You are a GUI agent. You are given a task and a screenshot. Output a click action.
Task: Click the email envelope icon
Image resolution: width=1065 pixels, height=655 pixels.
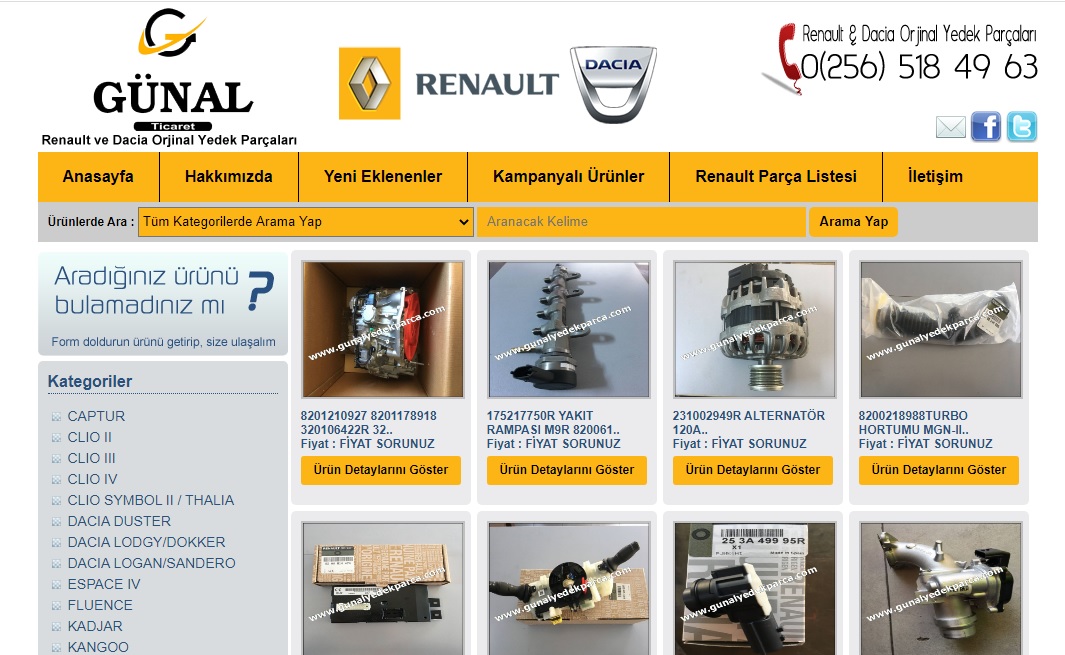click(x=950, y=127)
